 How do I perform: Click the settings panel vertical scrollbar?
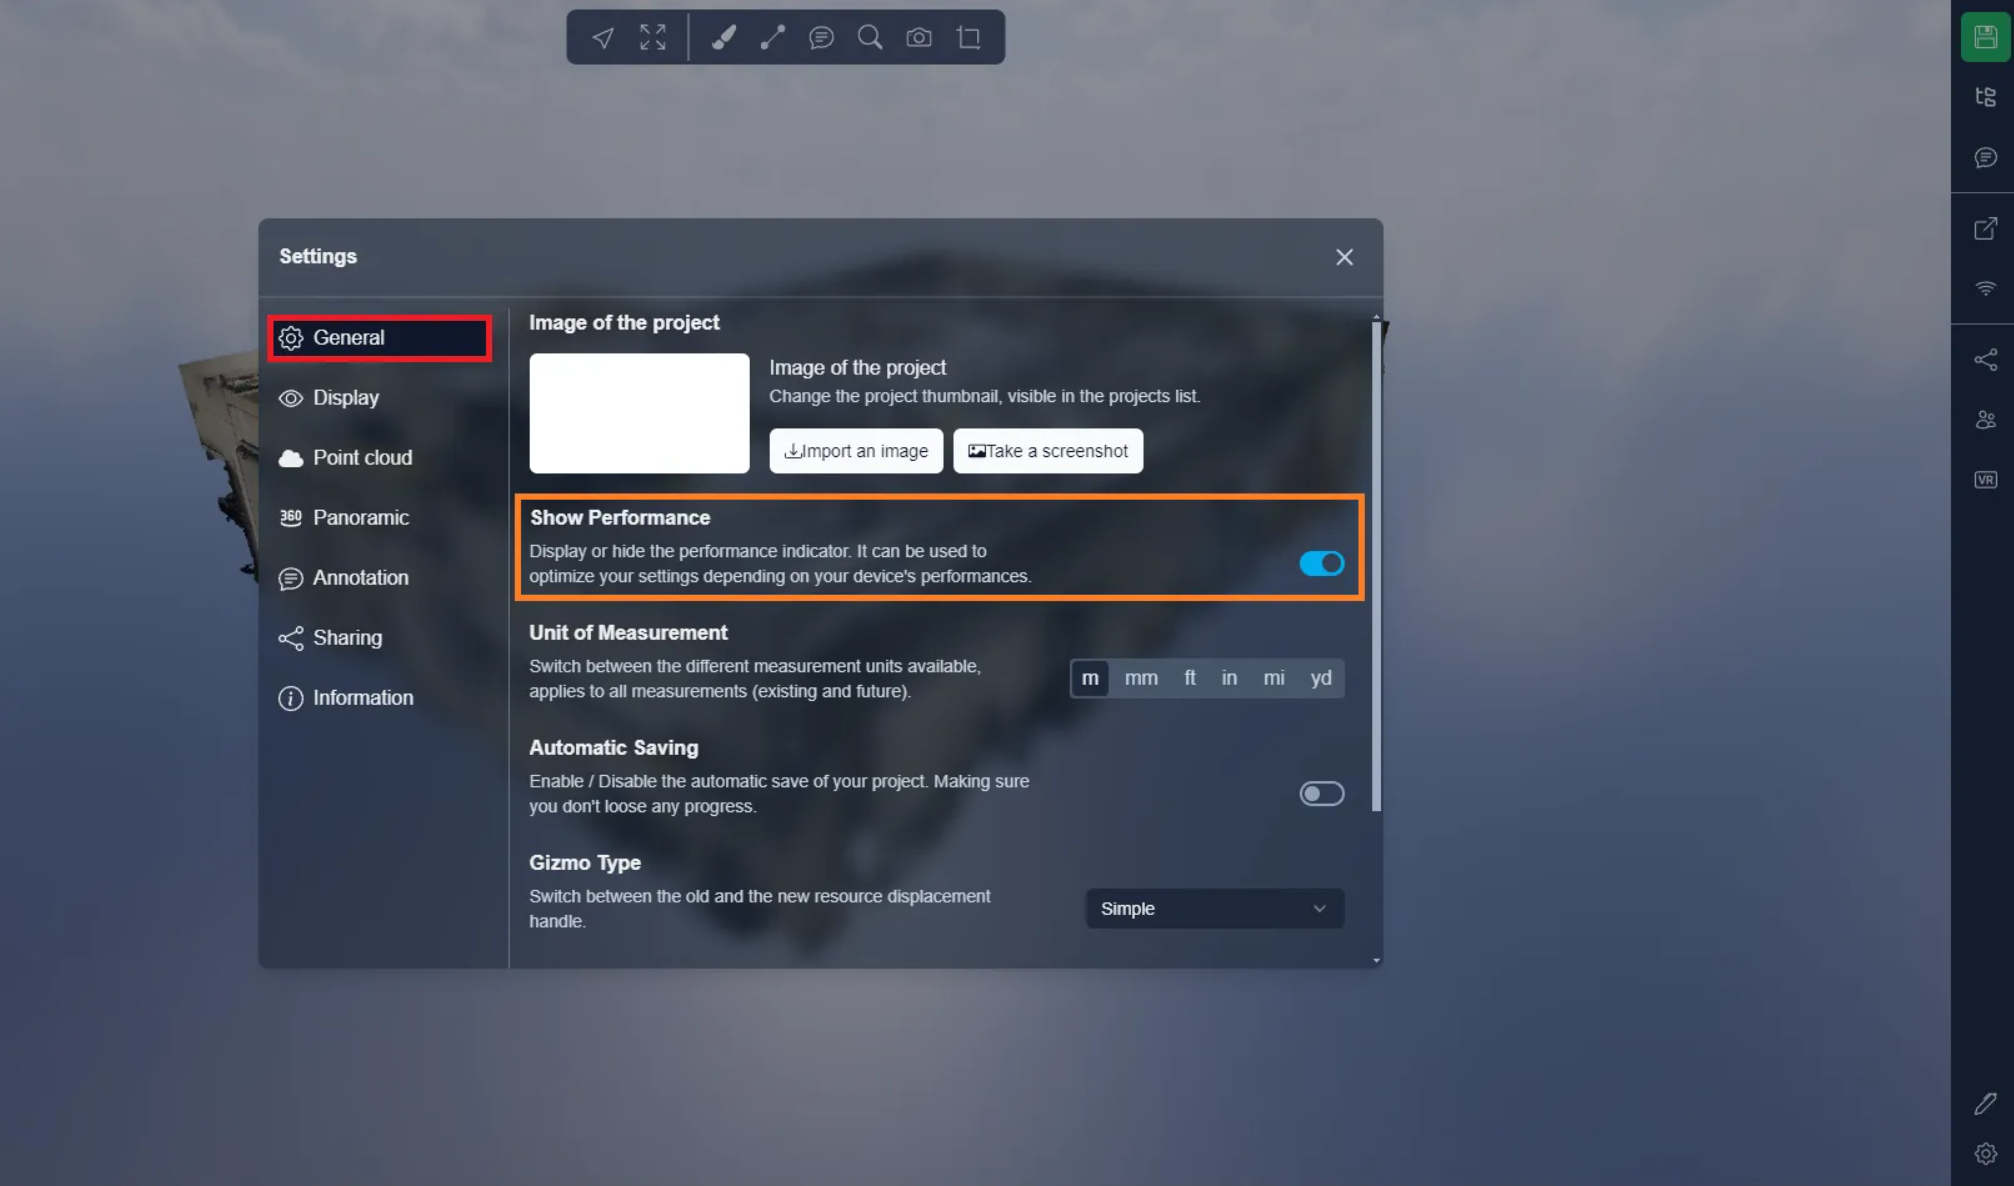tap(1376, 565)
